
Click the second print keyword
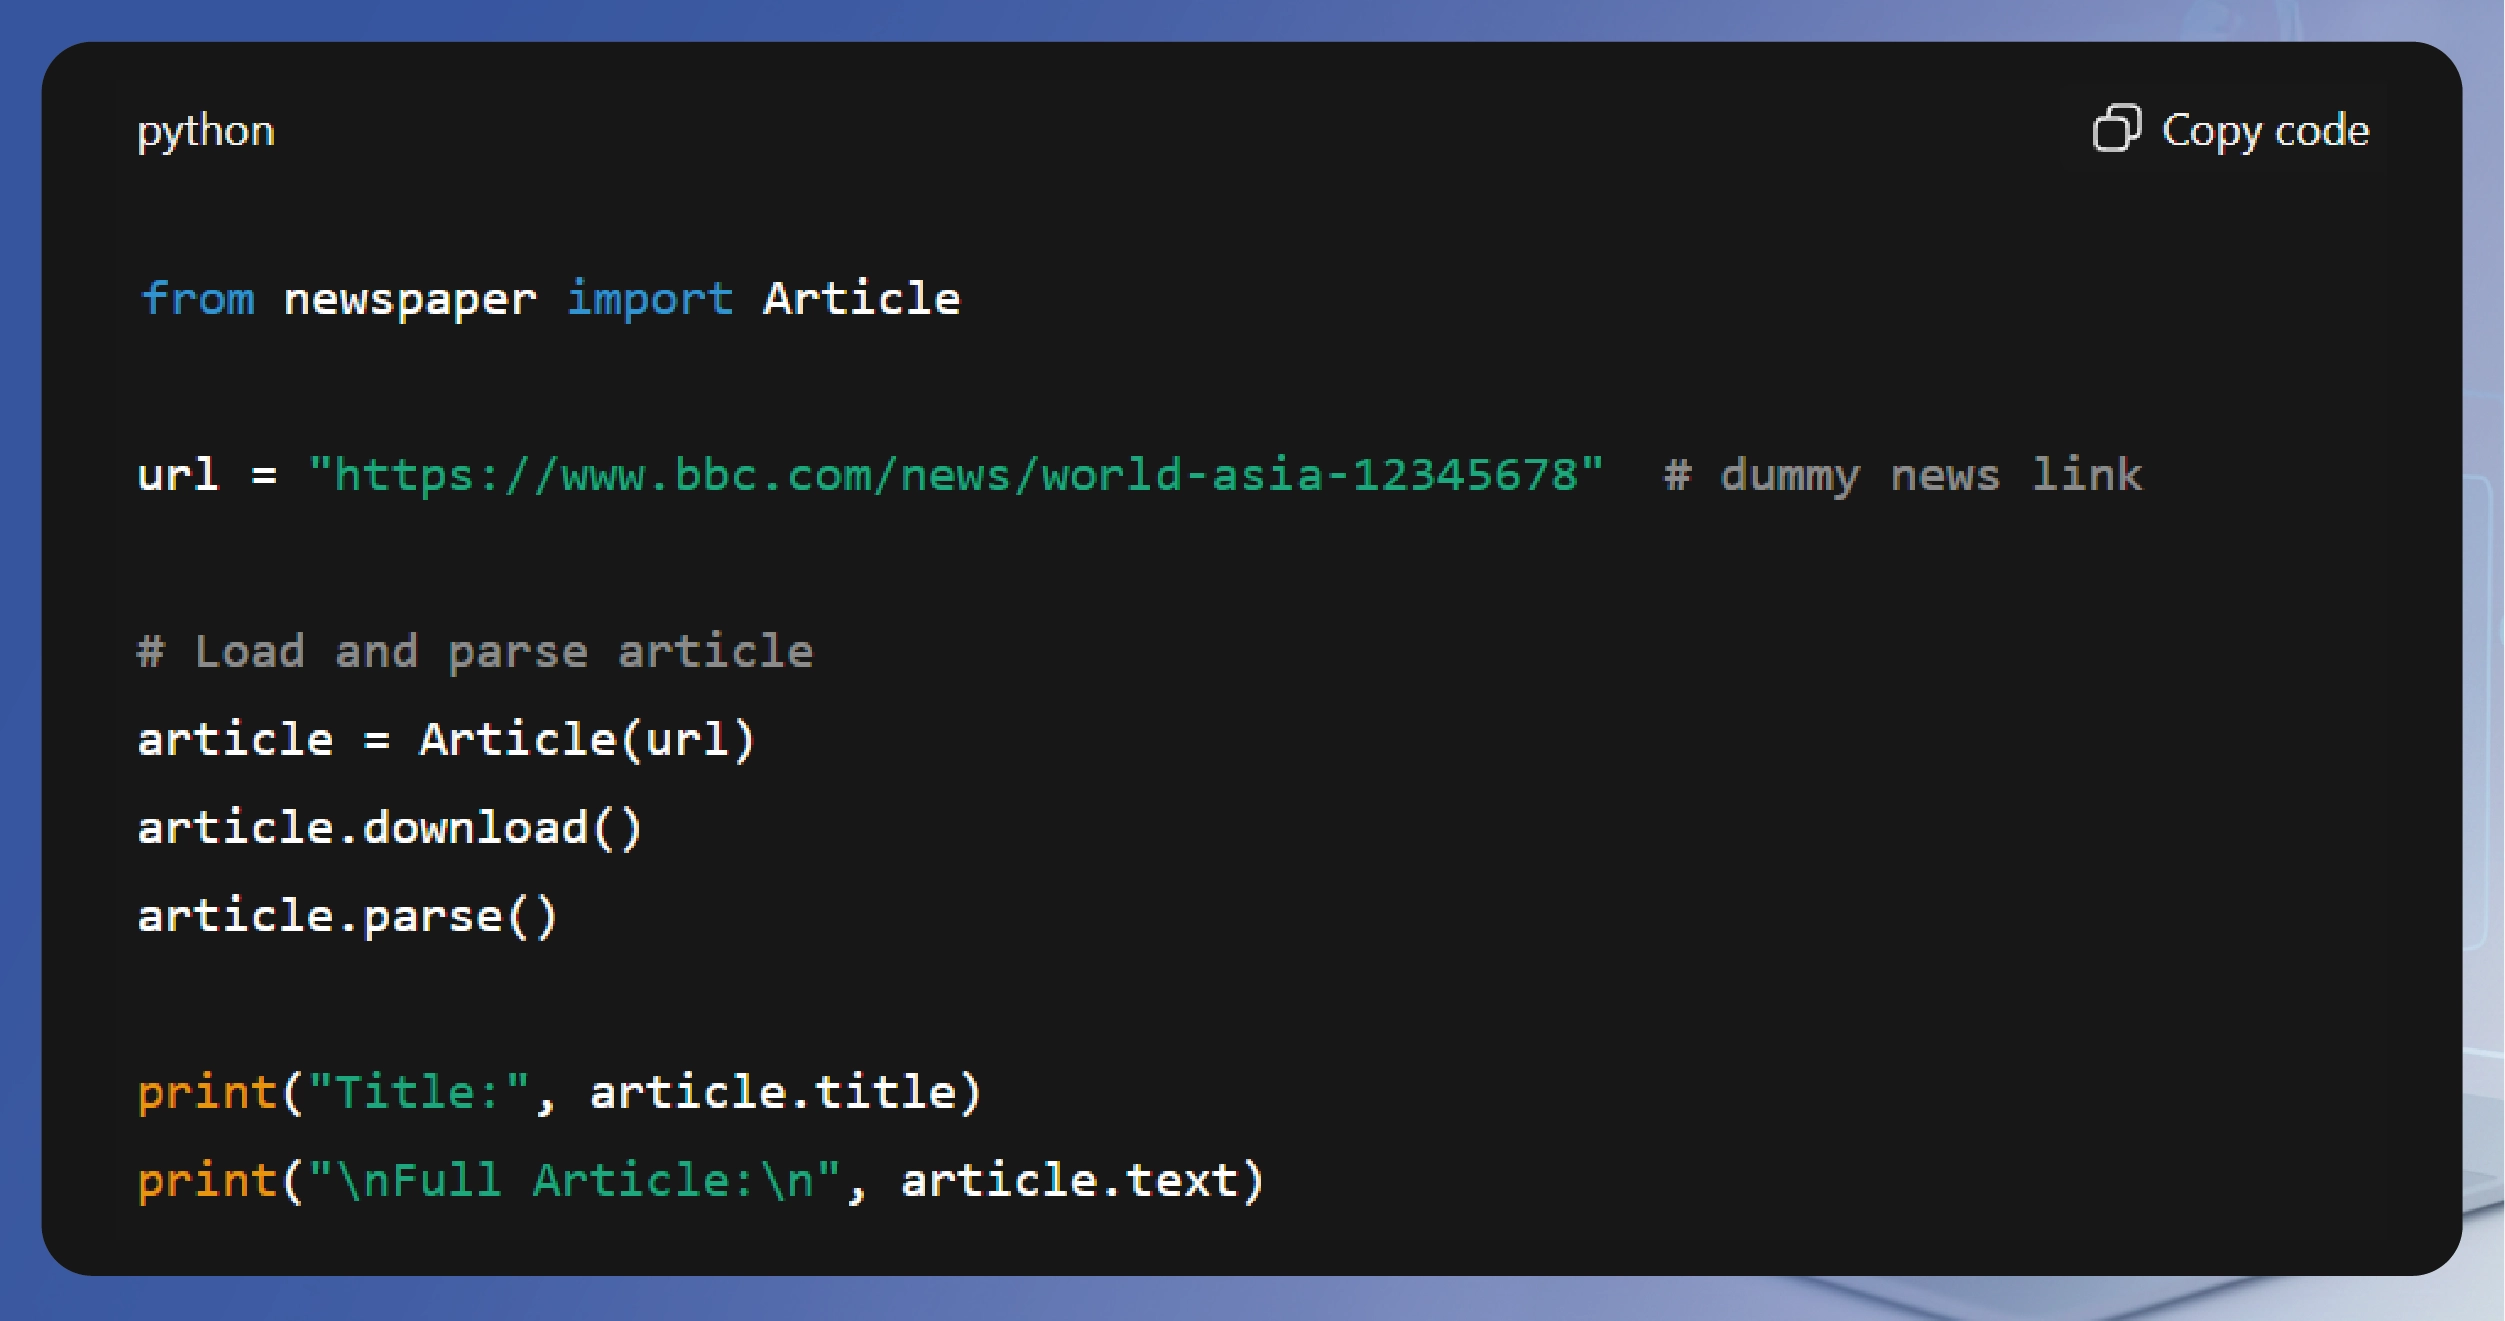point(207,1180)
